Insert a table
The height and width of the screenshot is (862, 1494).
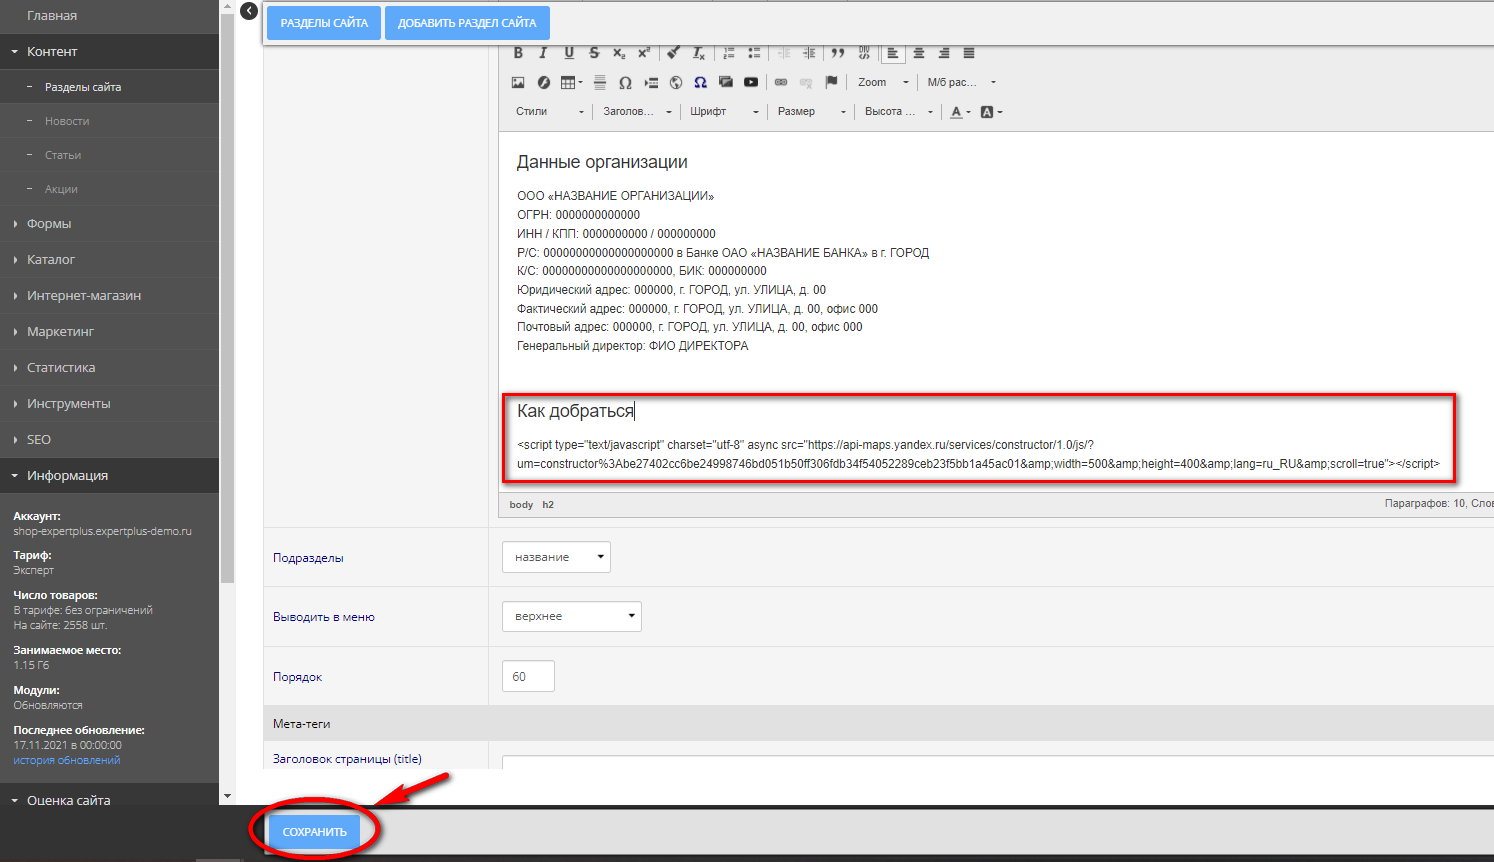(x=571, y=82)
